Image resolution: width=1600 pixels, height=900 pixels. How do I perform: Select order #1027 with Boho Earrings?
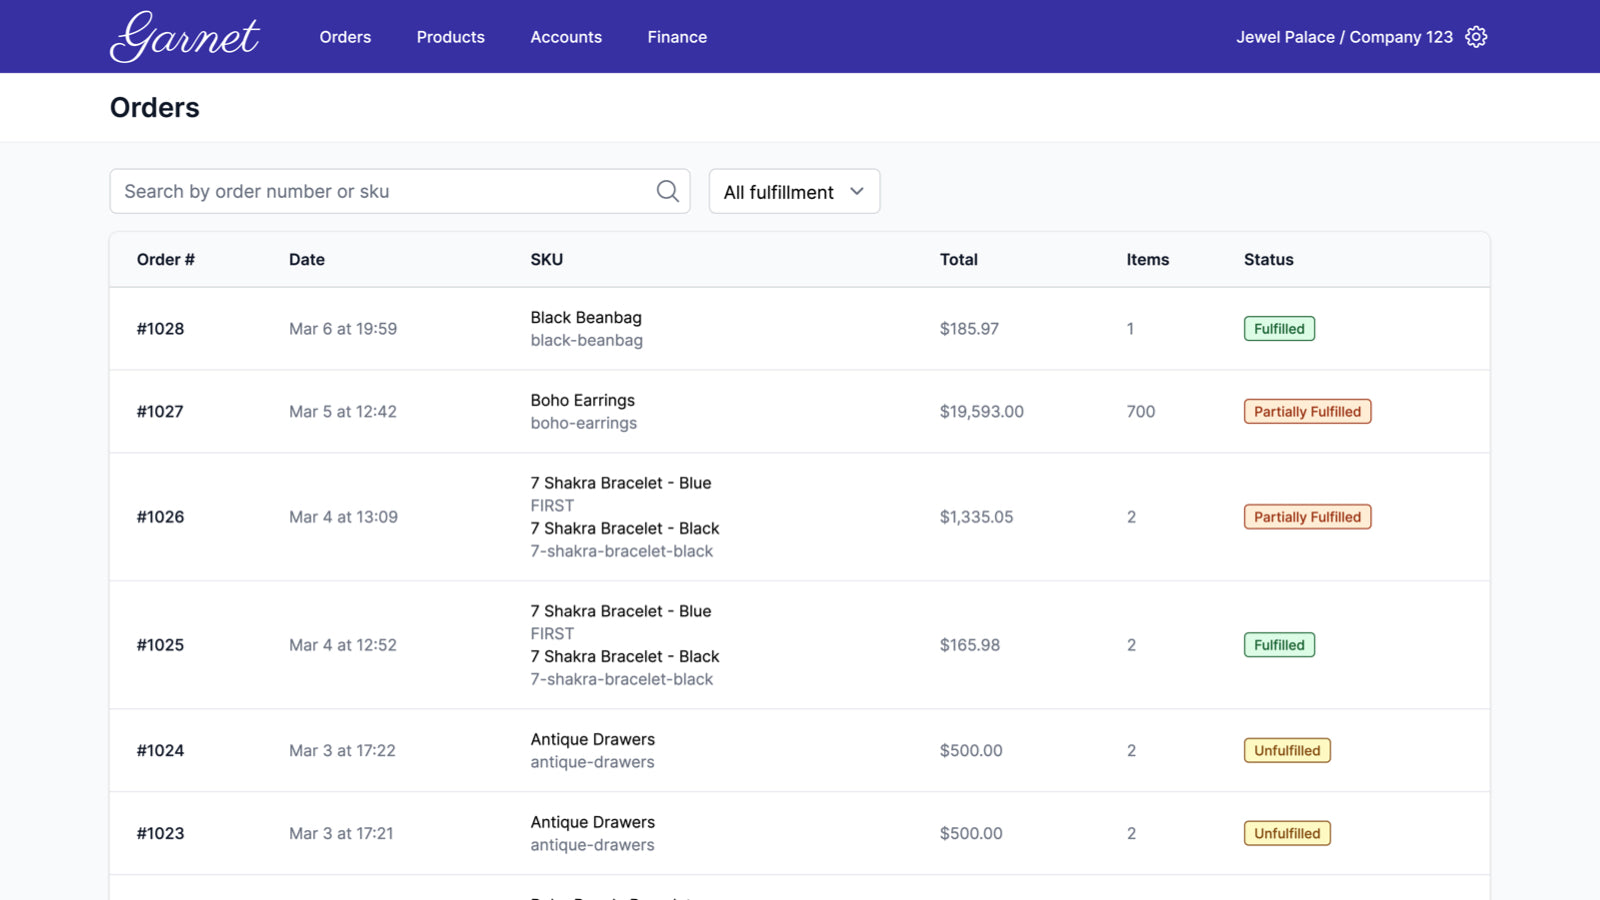coord(160,411)
